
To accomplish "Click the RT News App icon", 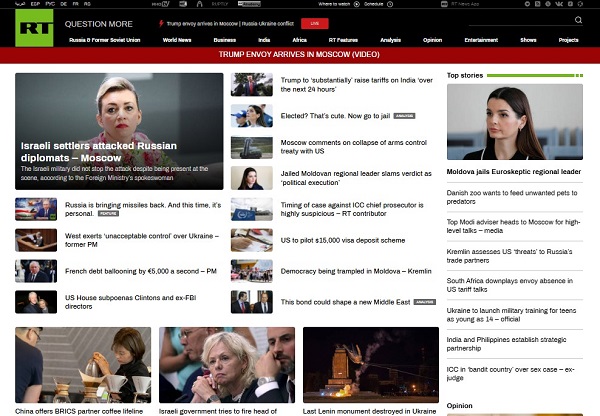I will pyautogui.click(x=444, y=4).
